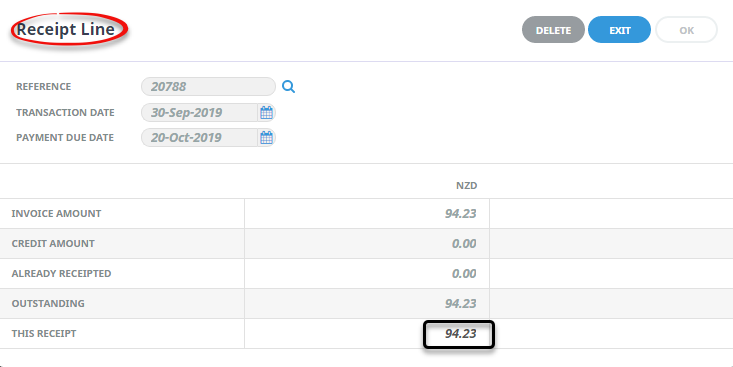Click the DELETE button
Viewport: 733px width, 367px height.
click(x=553, y=30)
